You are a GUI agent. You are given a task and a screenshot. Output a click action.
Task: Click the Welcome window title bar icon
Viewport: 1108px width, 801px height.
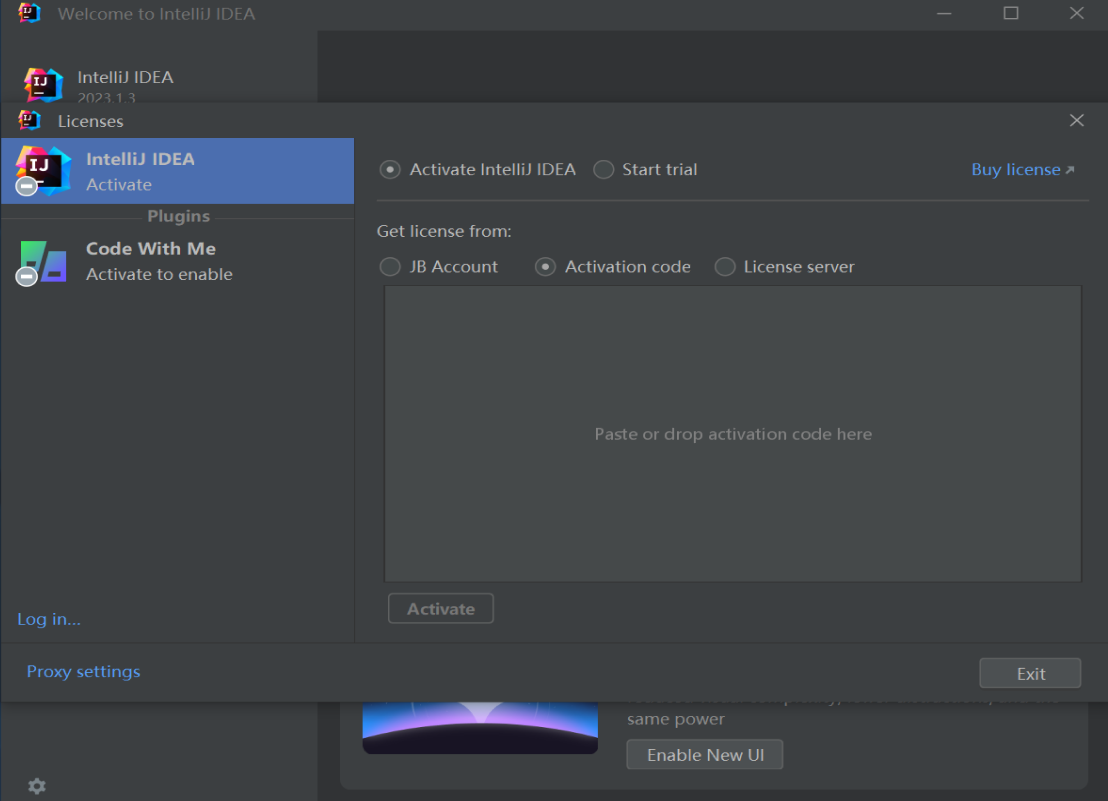[x=30, y=14]
